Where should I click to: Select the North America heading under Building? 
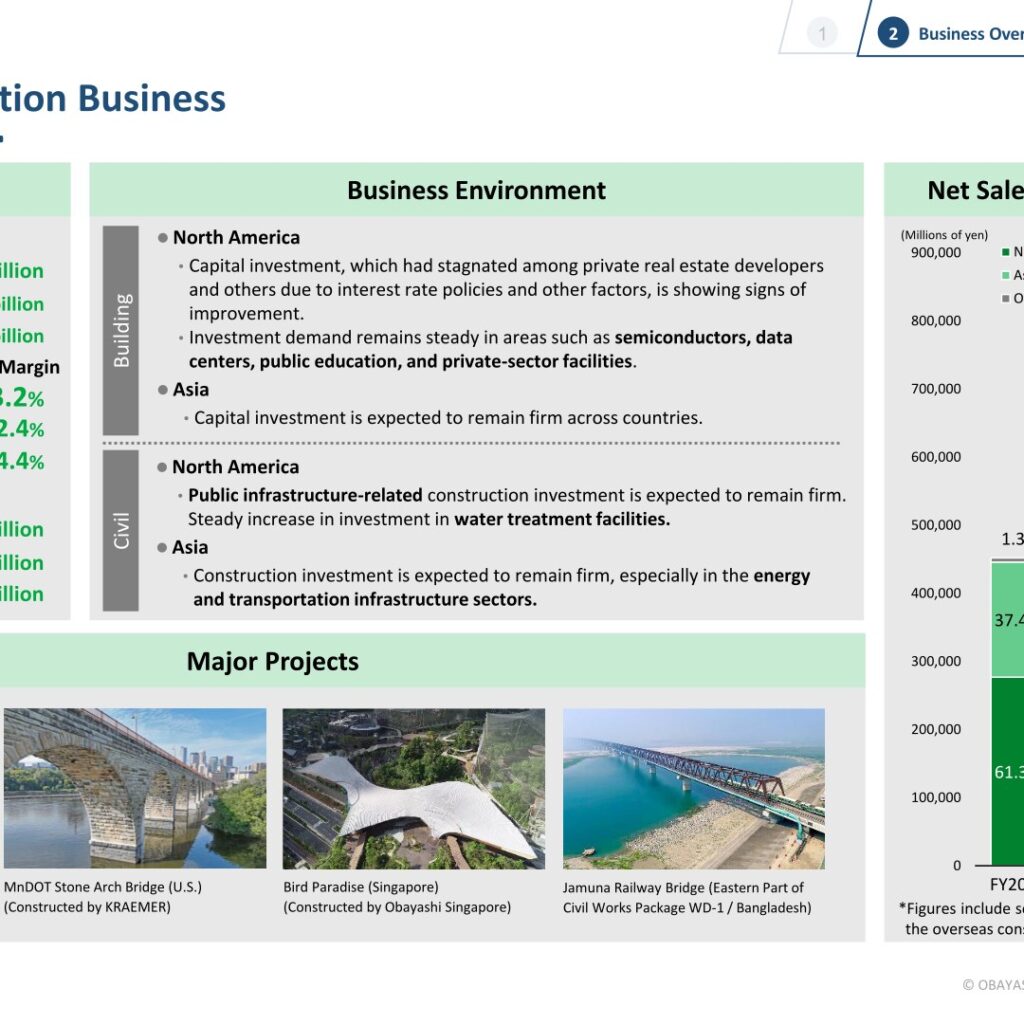[236, 237]
